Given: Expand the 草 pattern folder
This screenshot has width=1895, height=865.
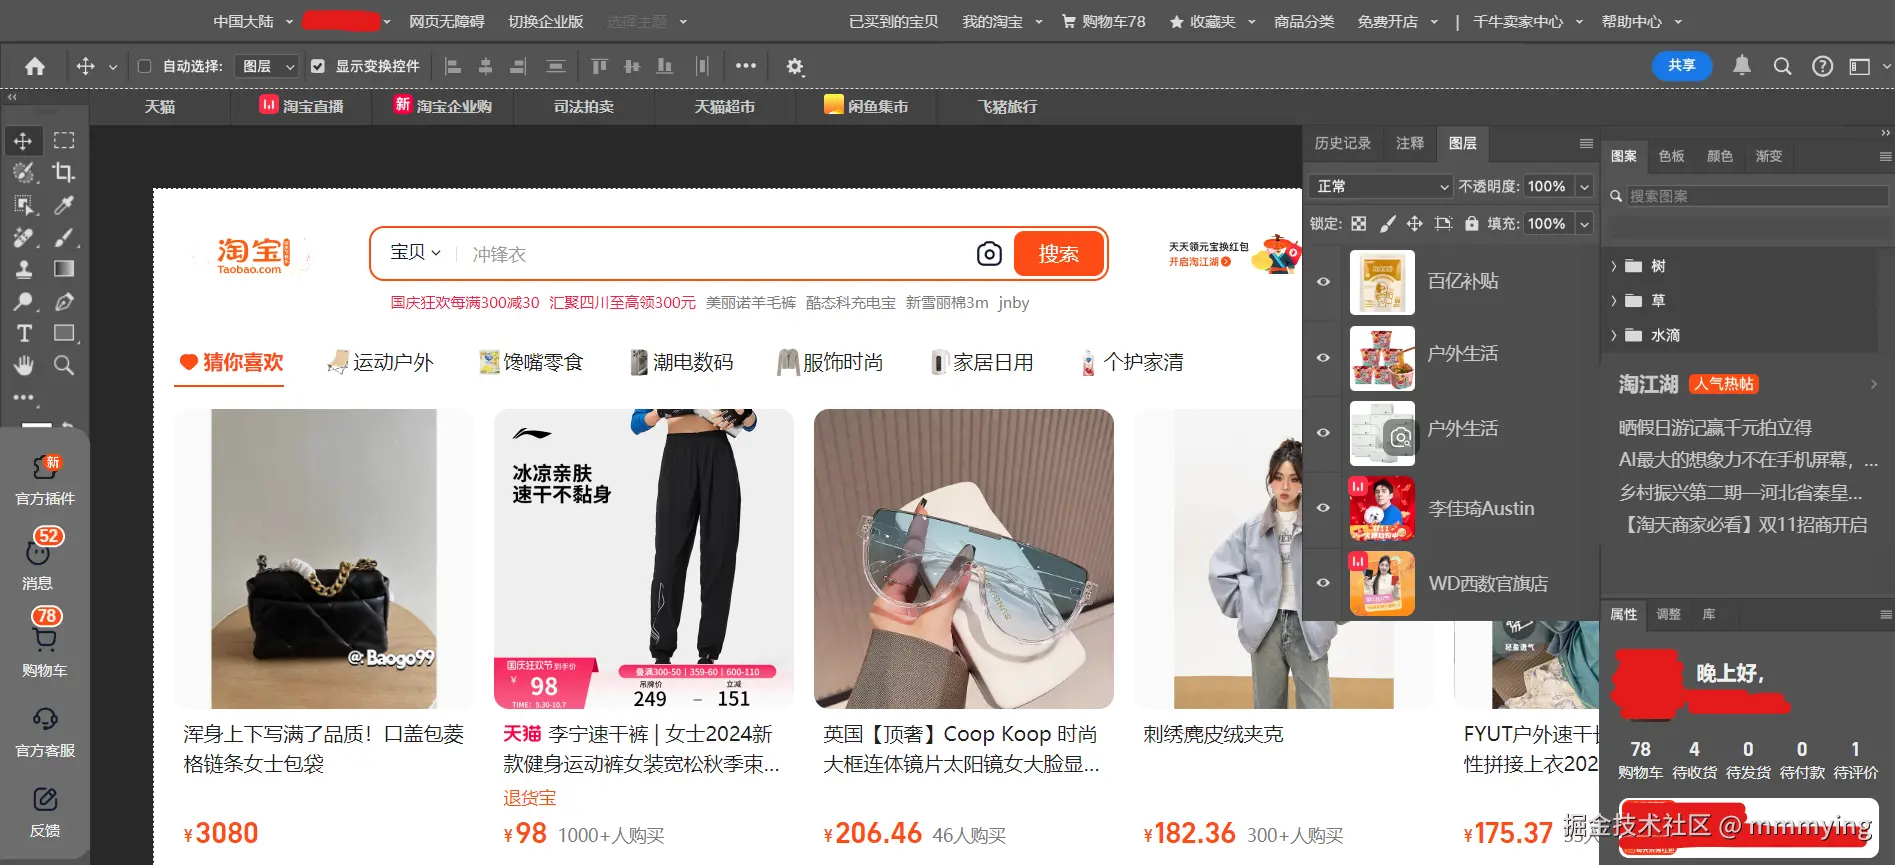Looking at the screenshot, I should (x=1613, y=301).
